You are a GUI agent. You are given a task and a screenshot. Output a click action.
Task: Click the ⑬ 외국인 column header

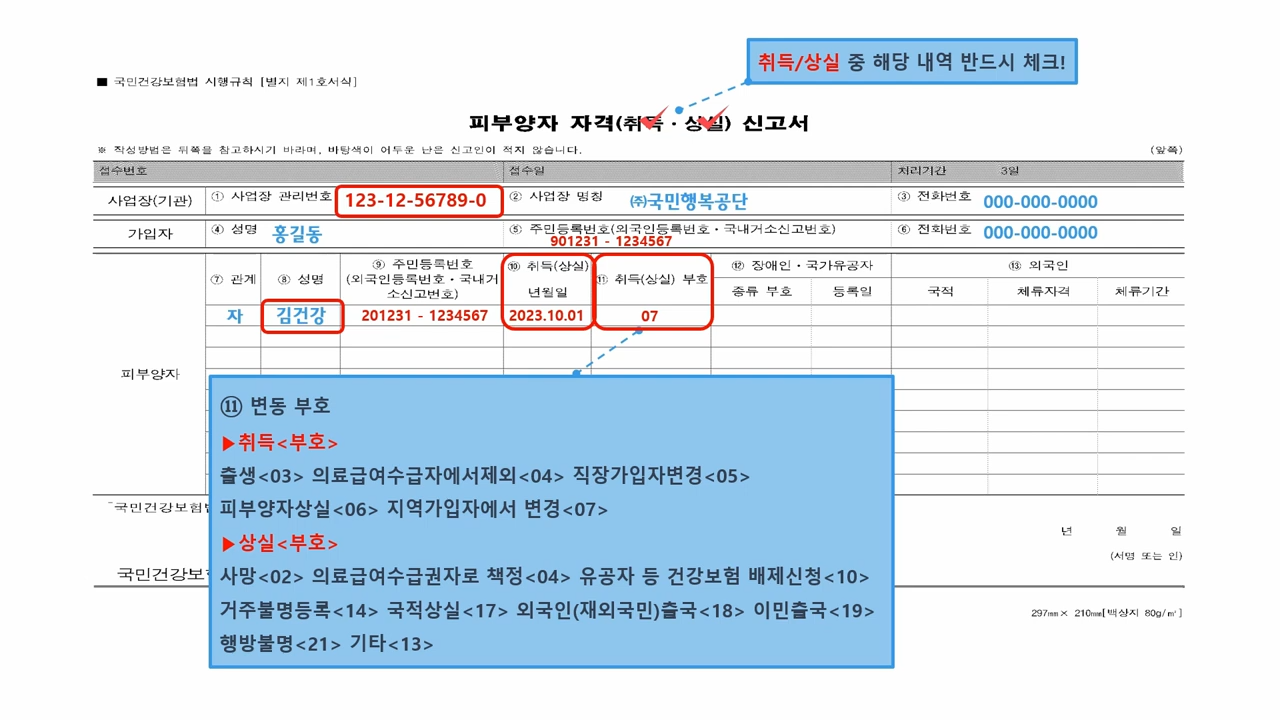(x=1038, y=266)
